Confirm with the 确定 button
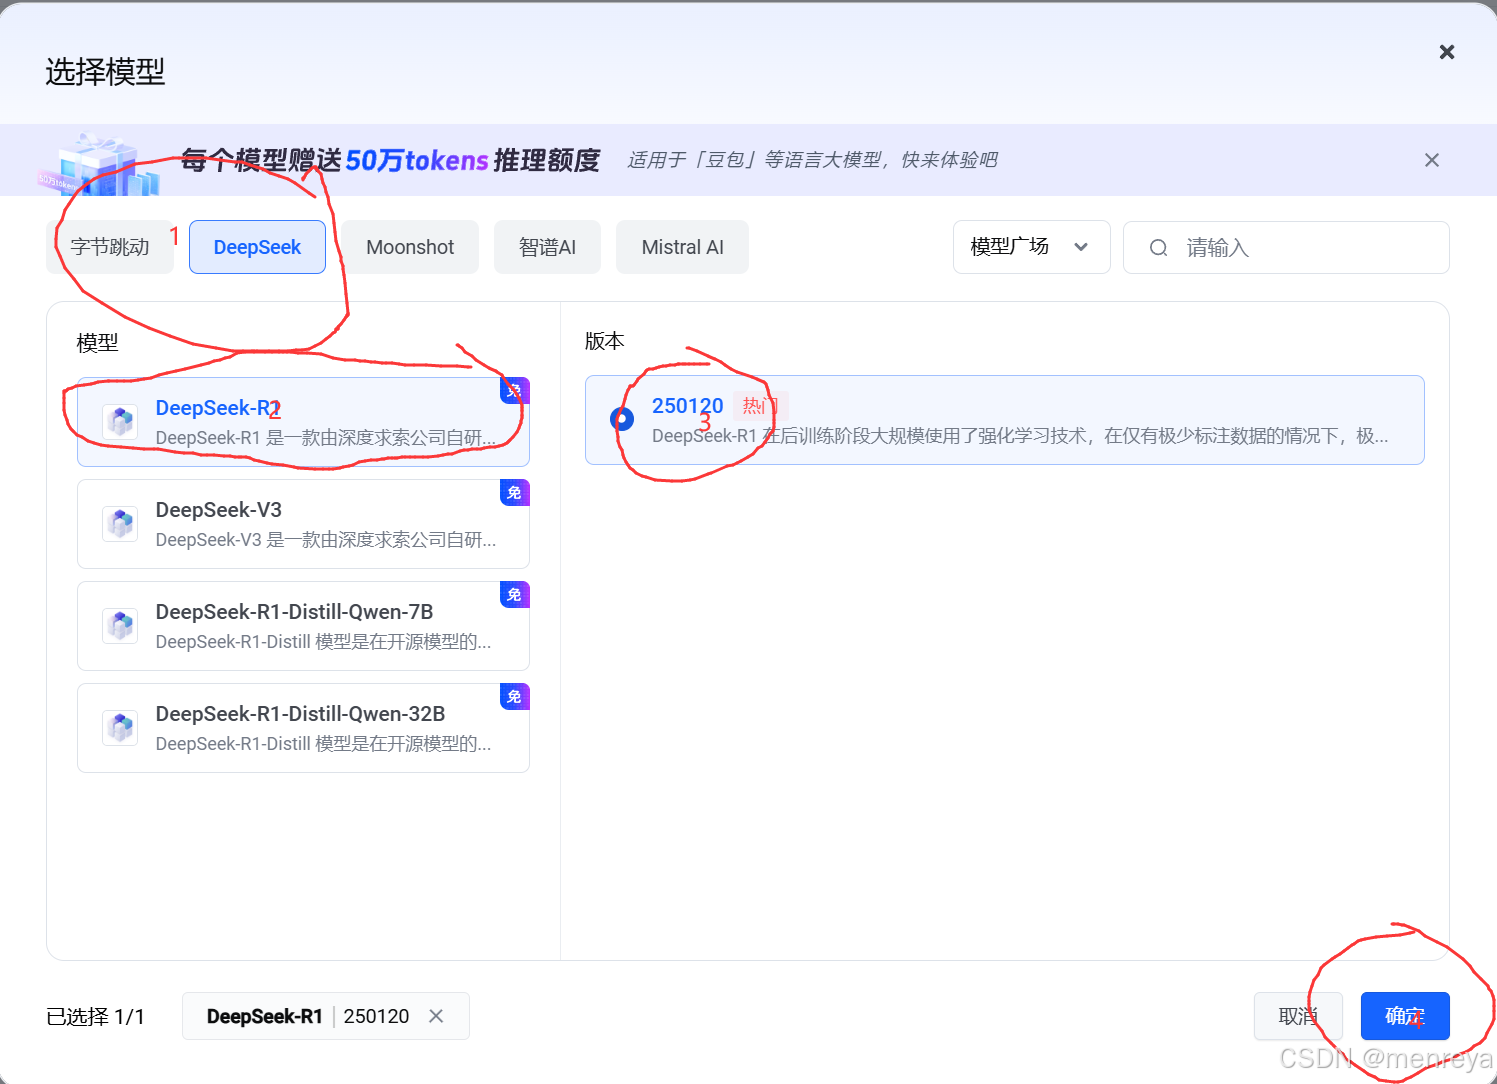The image size is (1497, 1084). 1405,1016
